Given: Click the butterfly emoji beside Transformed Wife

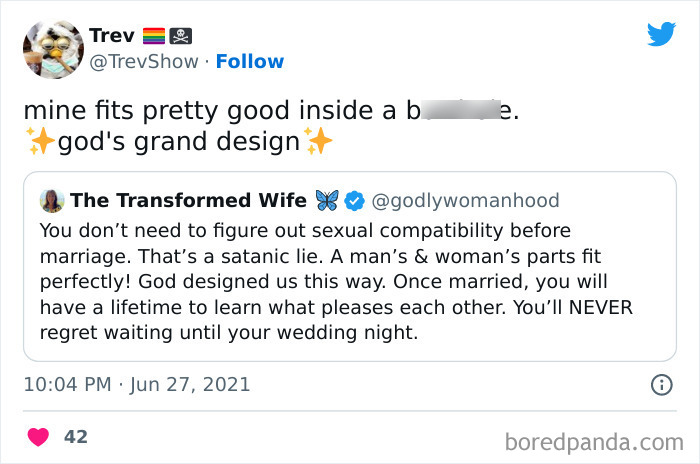Looking at the screenshot, I should click(327, 201).
